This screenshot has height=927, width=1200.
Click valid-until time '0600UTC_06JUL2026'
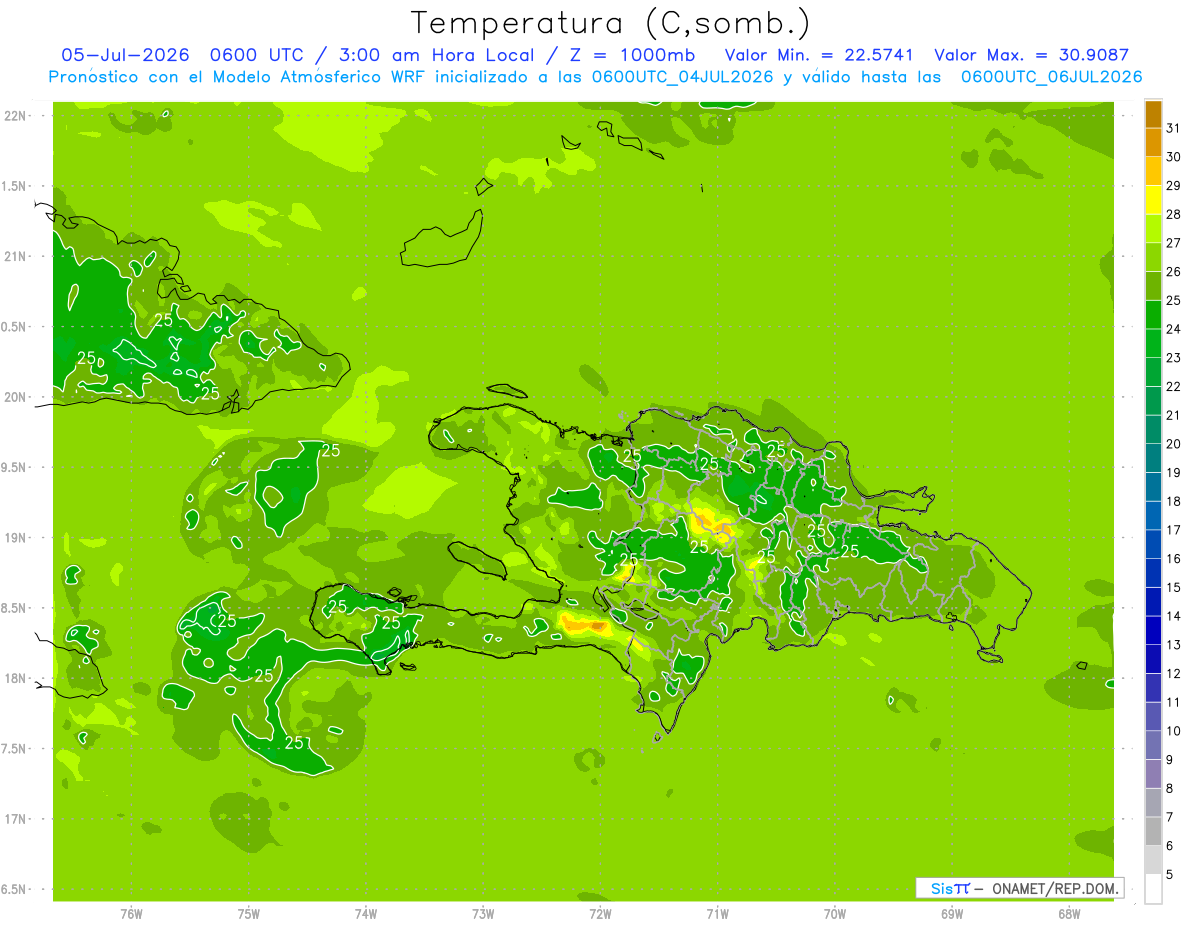1052,77
